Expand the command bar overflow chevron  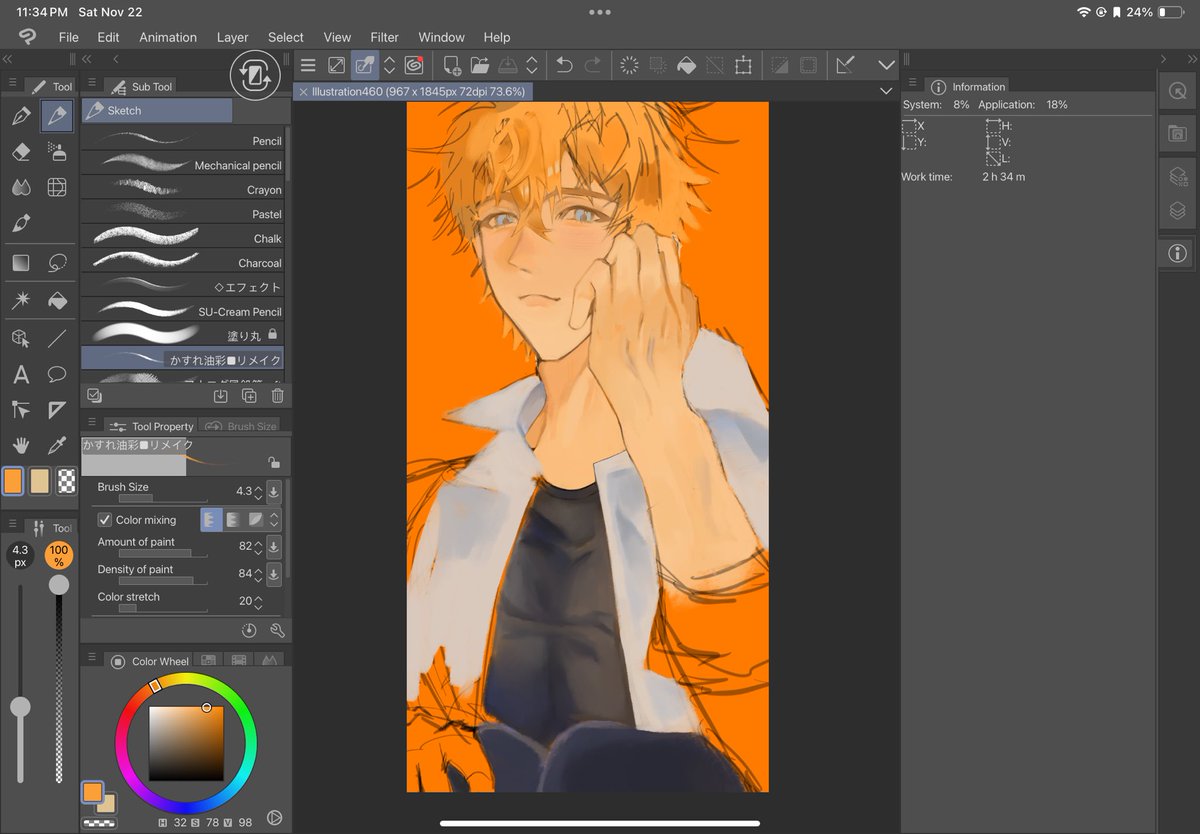coord(886,65)
